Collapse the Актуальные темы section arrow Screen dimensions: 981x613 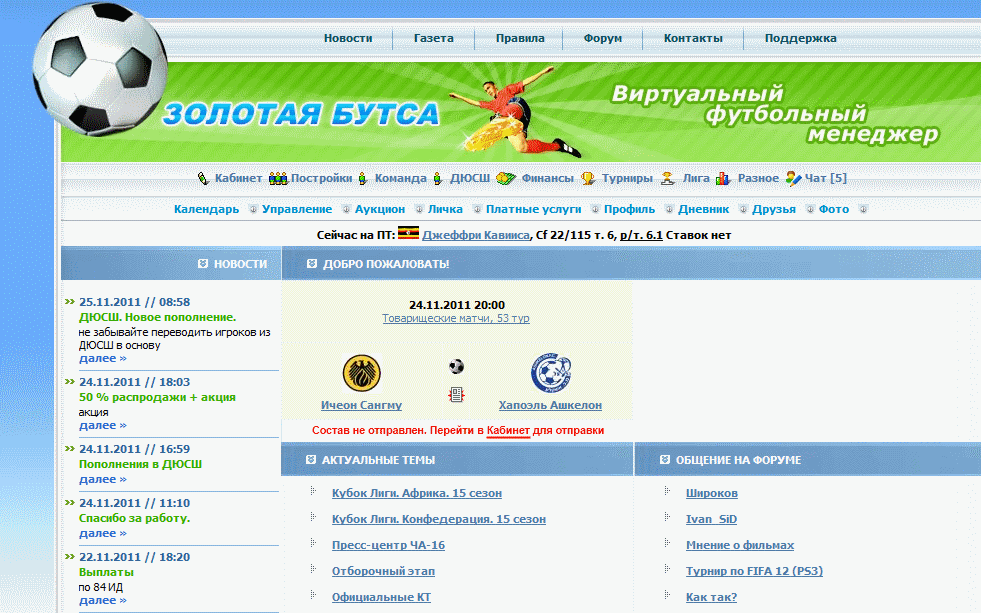311,460
